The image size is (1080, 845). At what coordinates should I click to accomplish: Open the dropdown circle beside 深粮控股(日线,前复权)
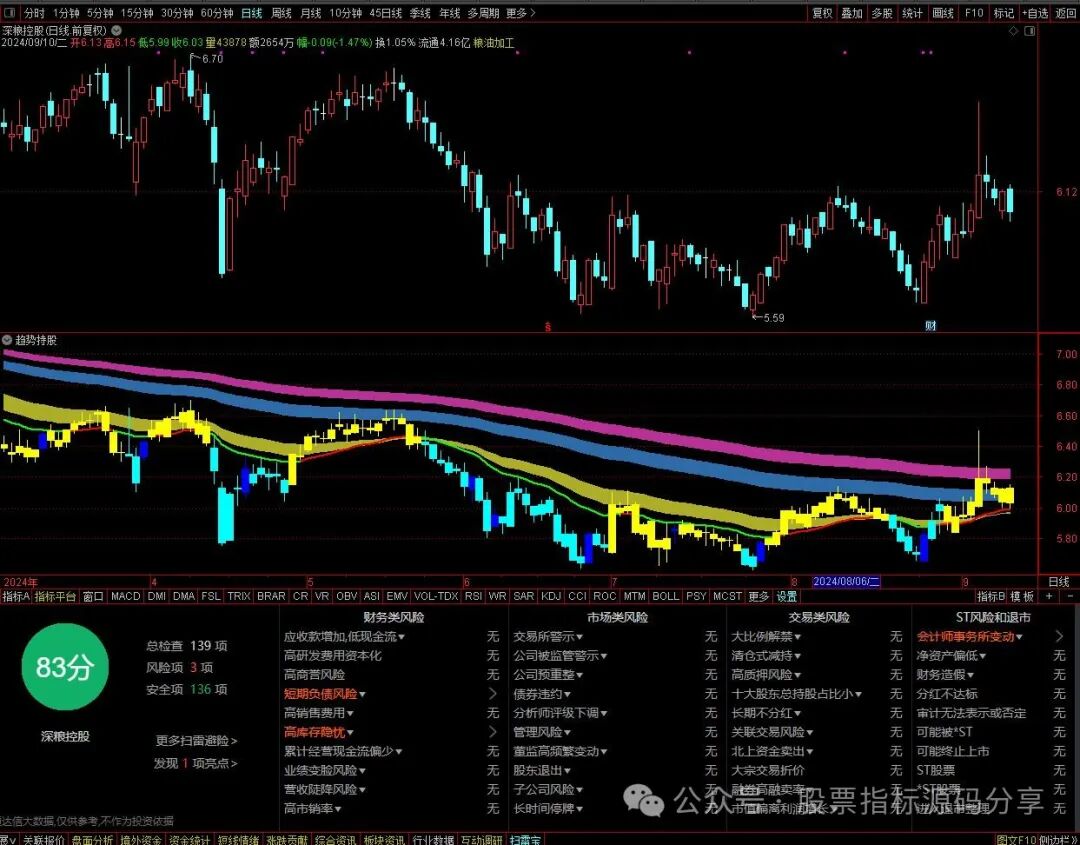pyautogui.click(x=116, y=31)
